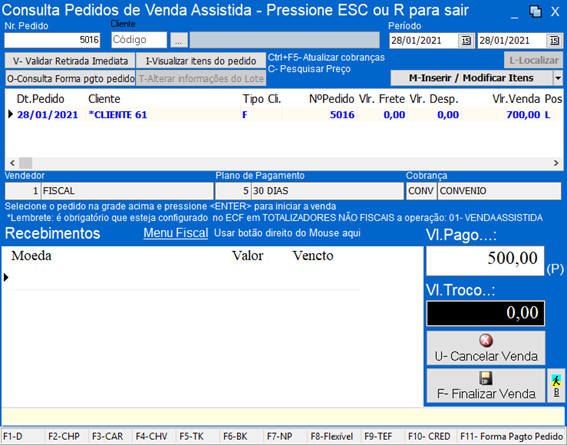The height and width of the screenshot is (445, 567).
Task: Click the Nr. Pedido input field
Action: pos(52,40)
